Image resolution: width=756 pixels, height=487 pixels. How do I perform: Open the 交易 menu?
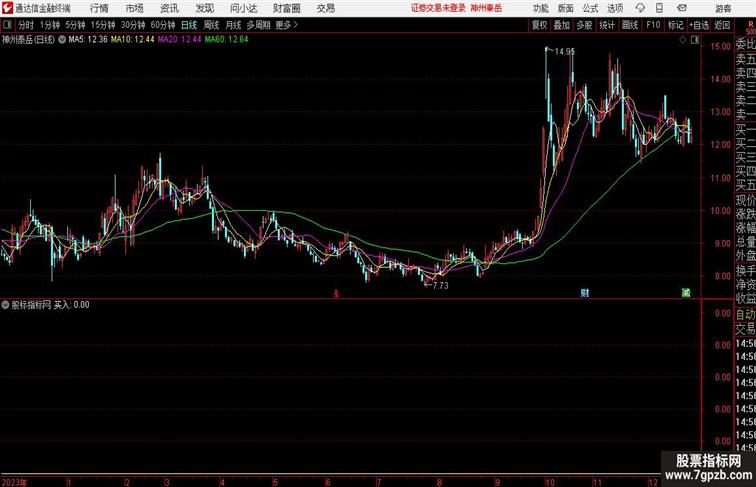coord(325,8)
